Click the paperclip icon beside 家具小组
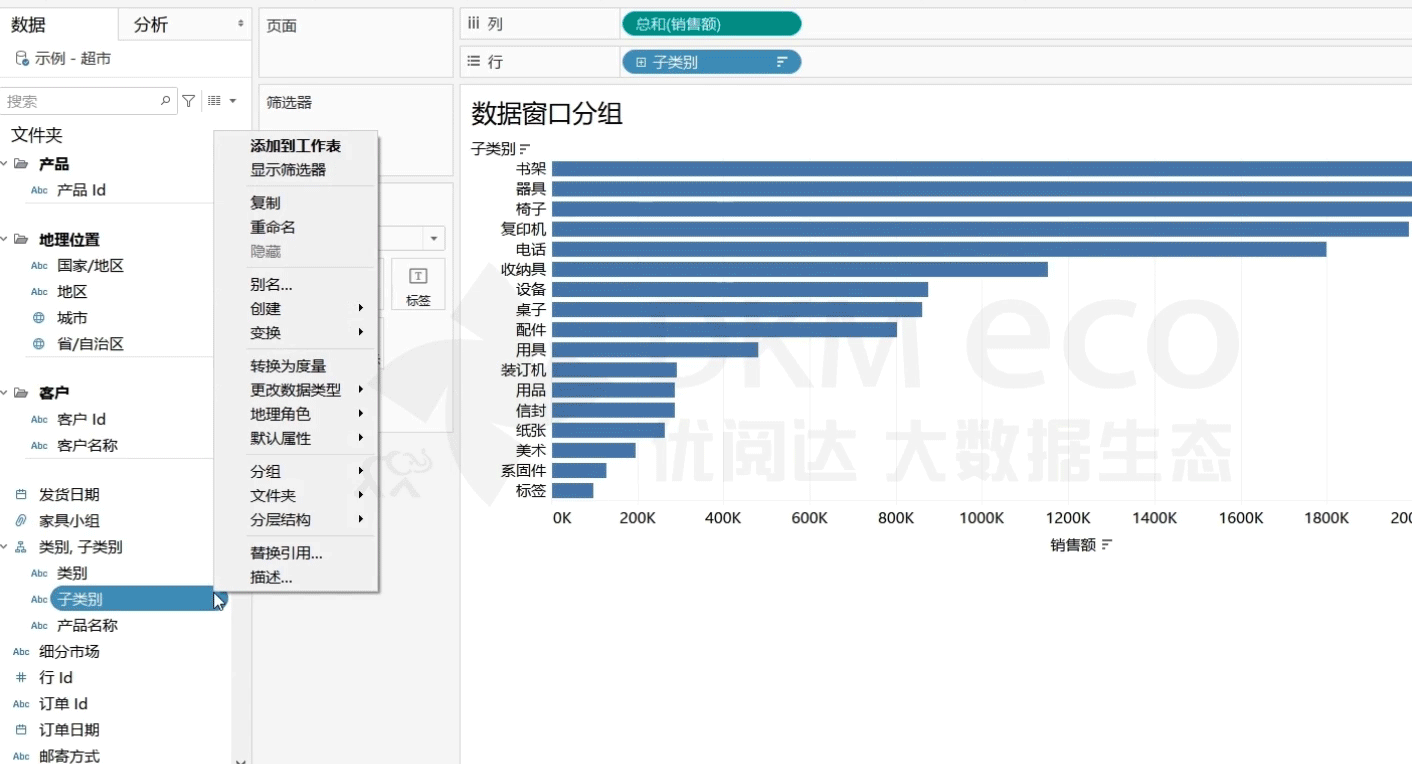 coord(21,521)
